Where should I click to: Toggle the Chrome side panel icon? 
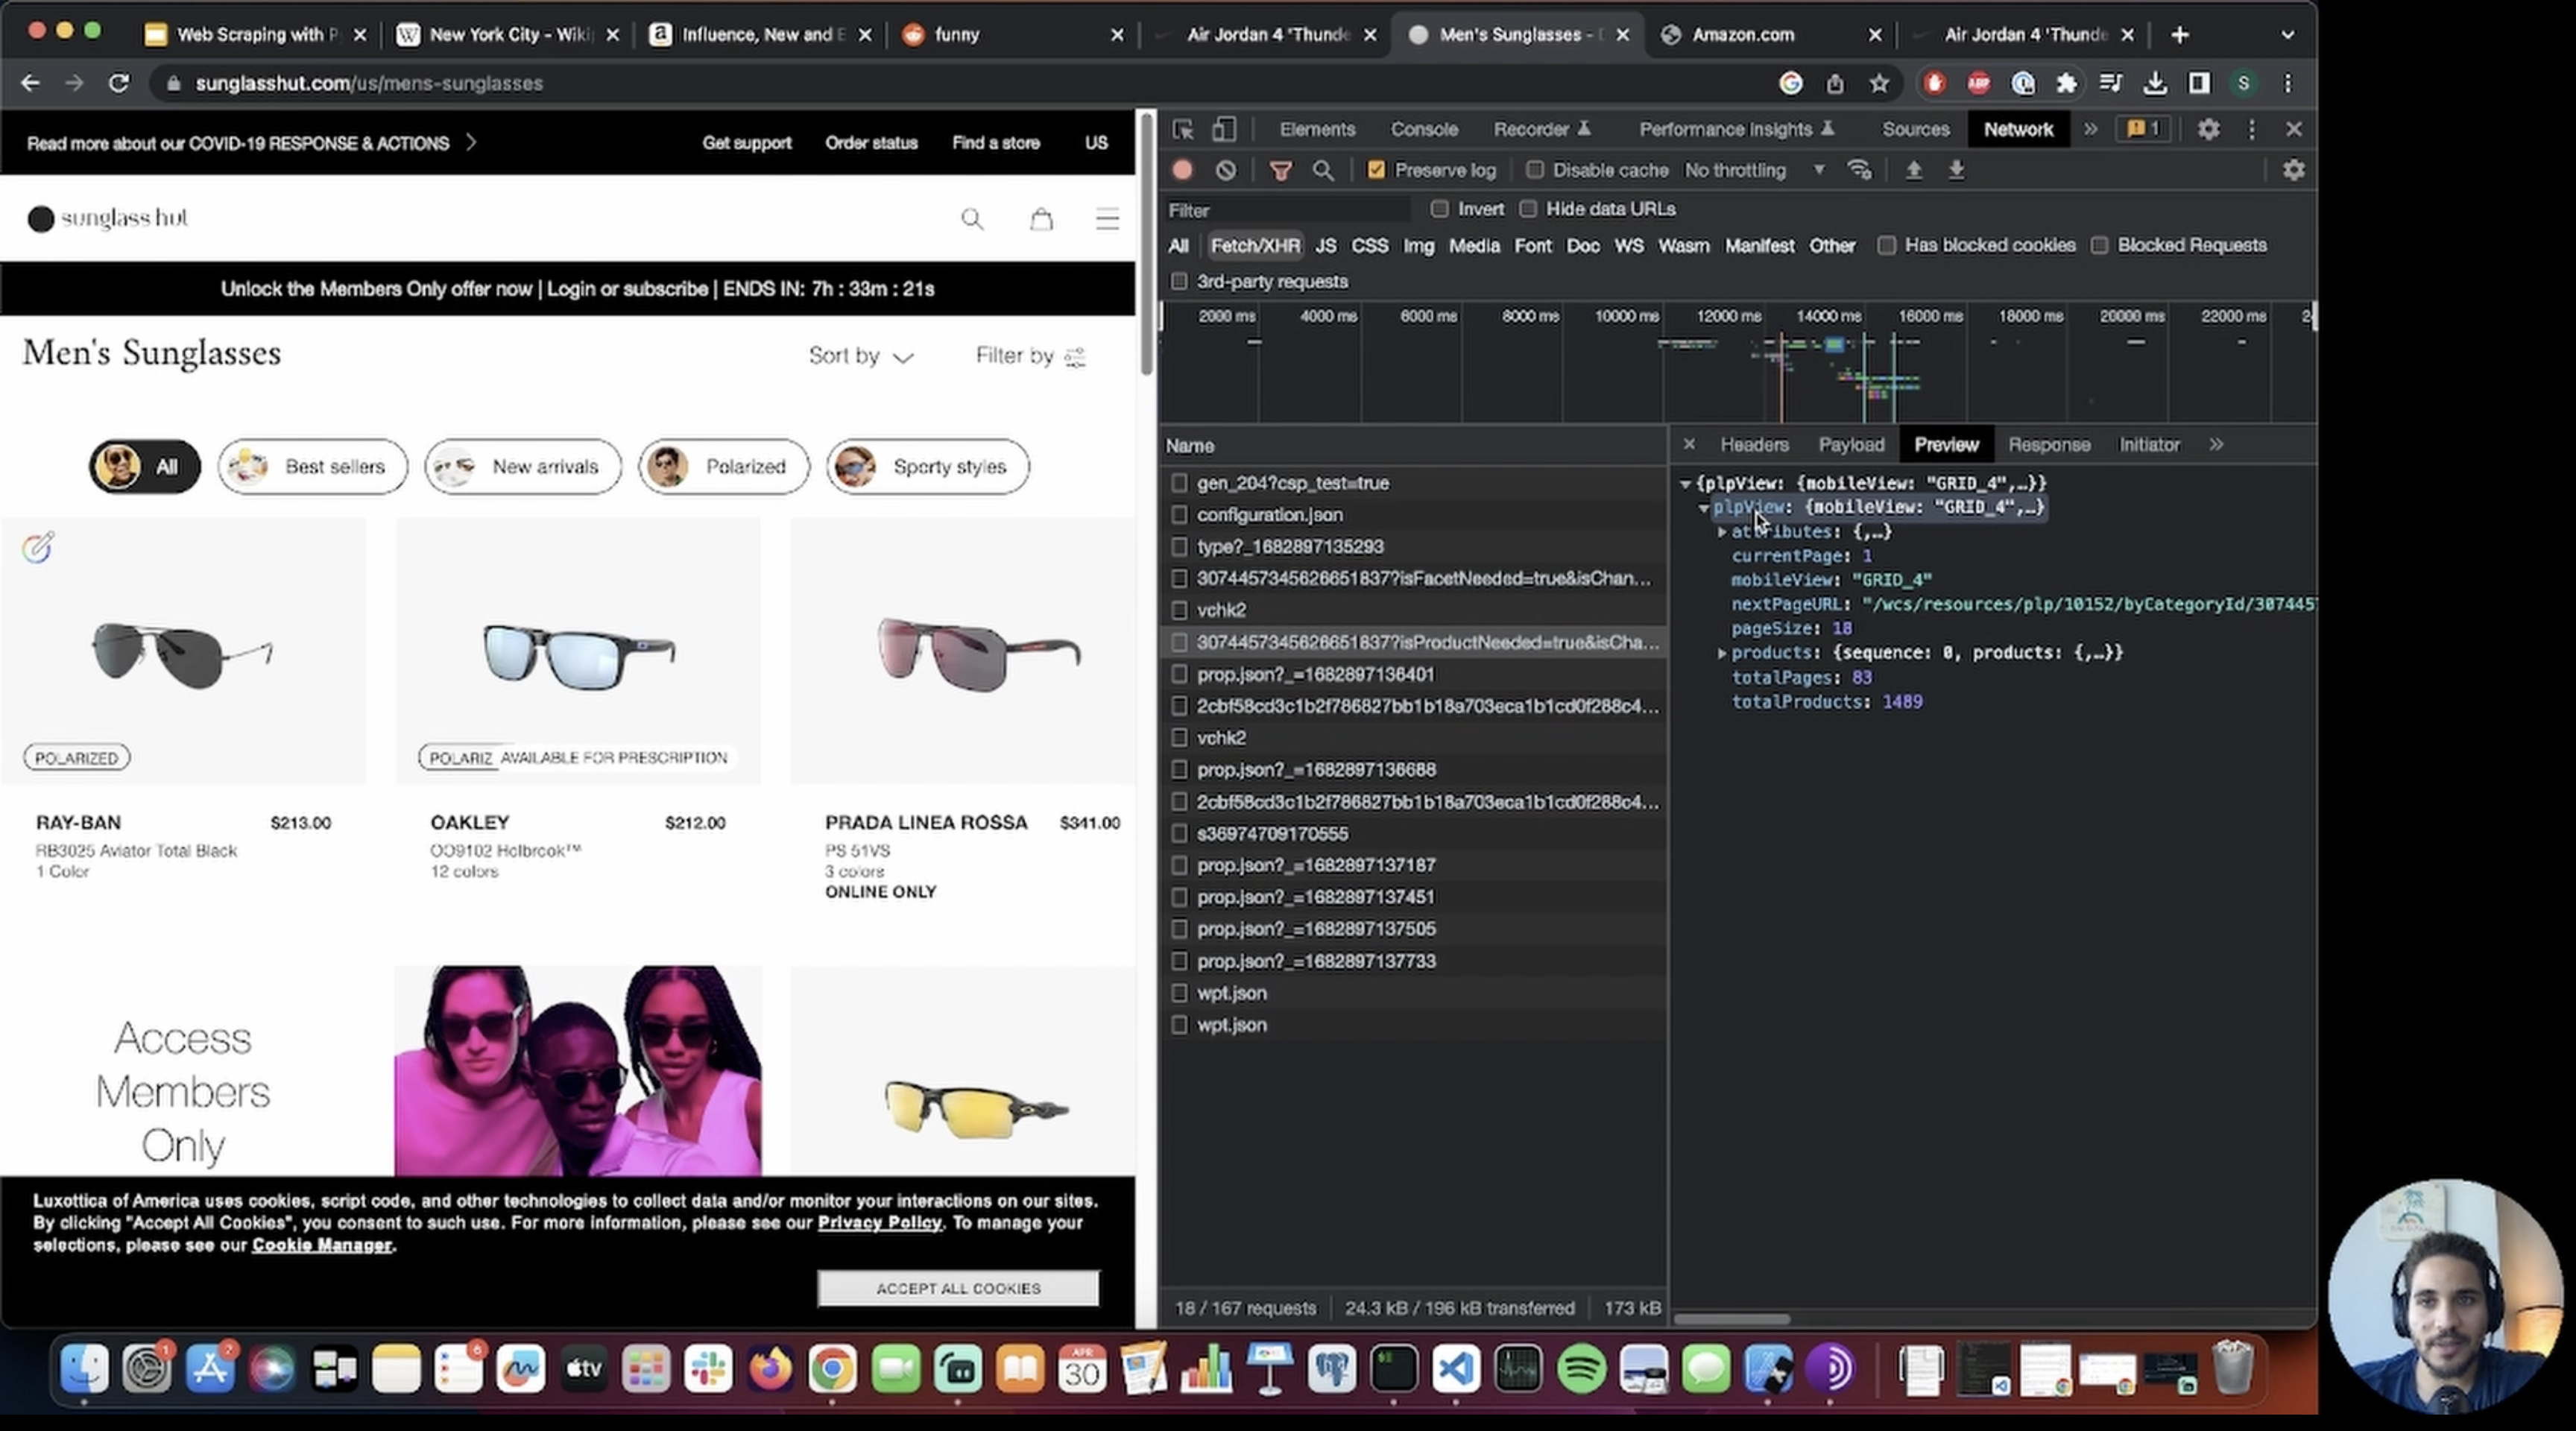pos(2199,83)
